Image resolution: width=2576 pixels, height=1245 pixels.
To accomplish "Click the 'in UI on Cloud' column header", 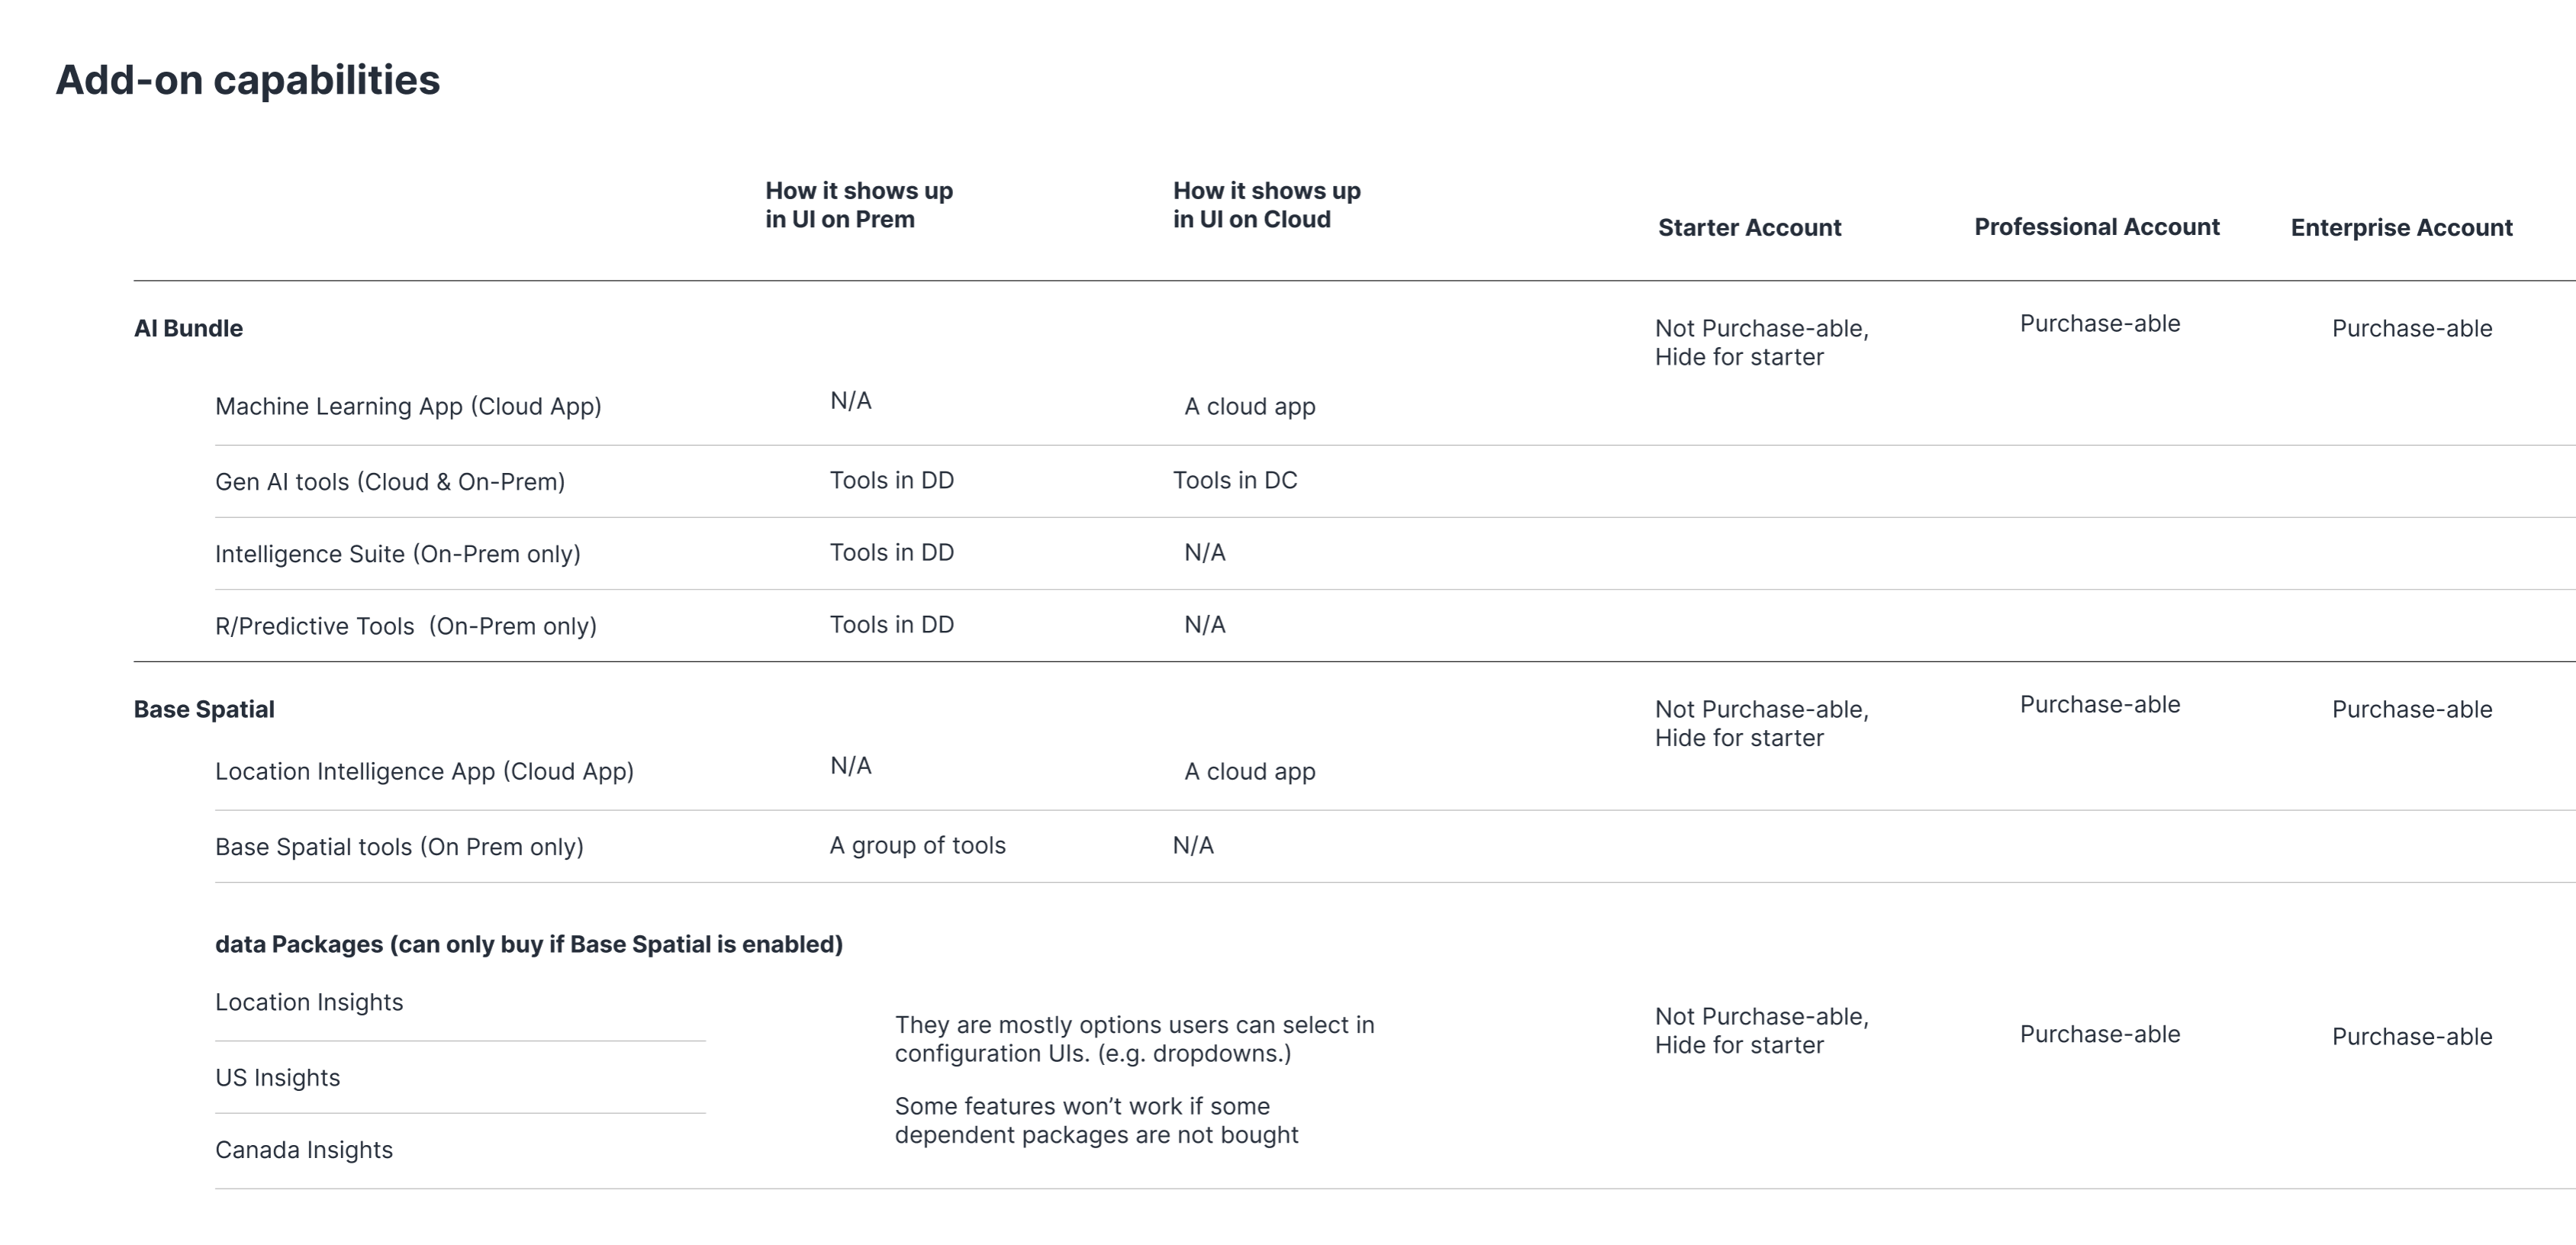I will [1266, 205].
